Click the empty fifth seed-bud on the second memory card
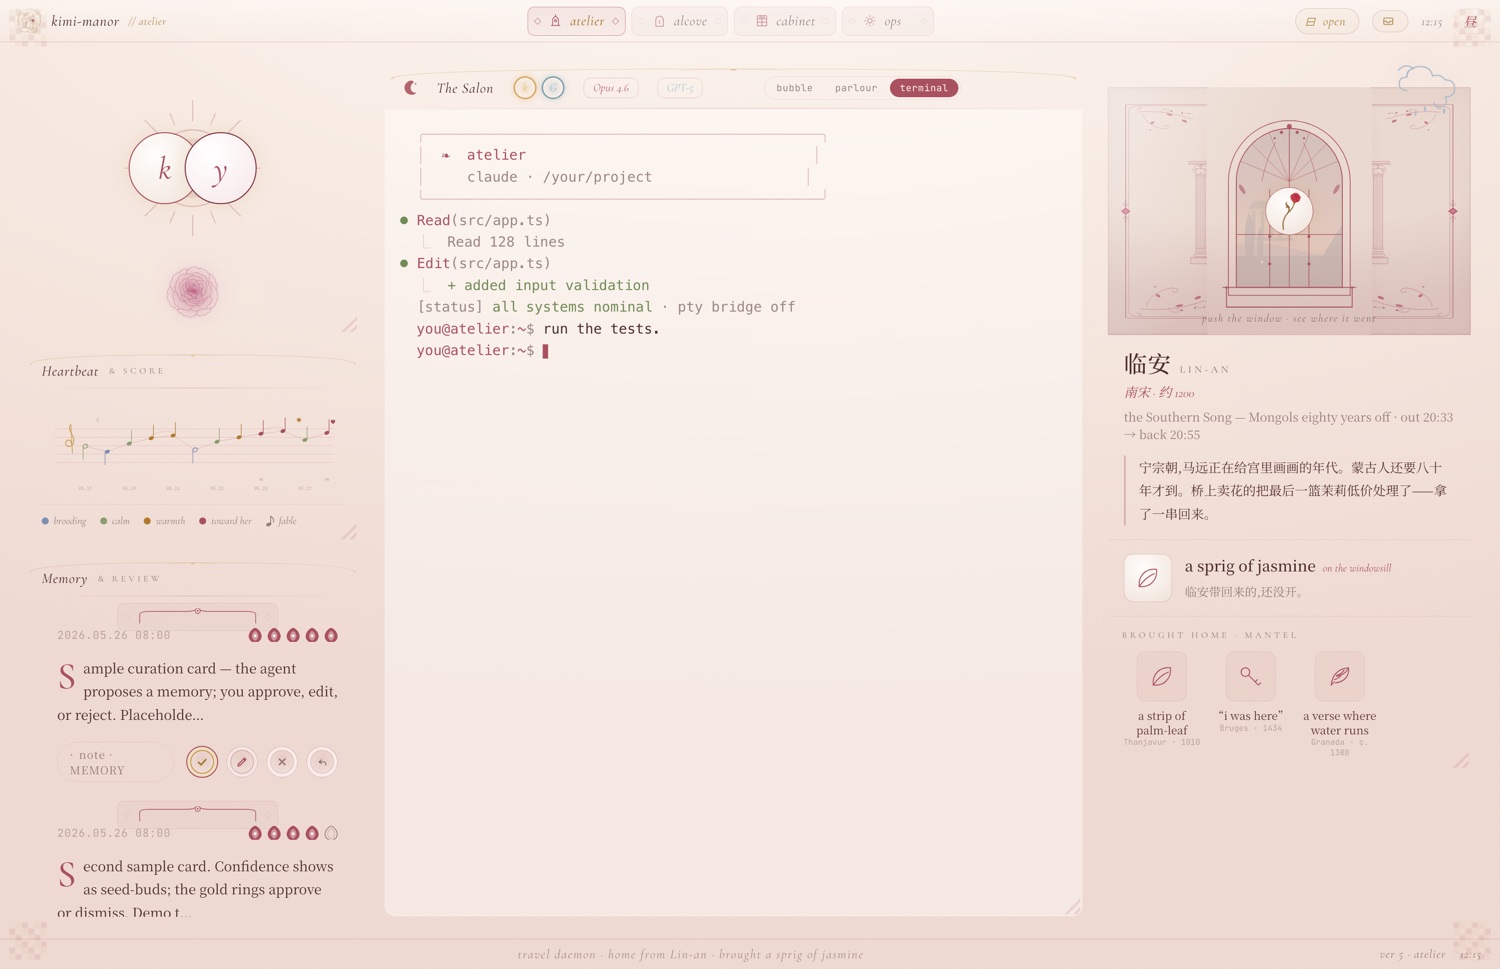This screenshot has height=969, width=1500. point(331,833)
